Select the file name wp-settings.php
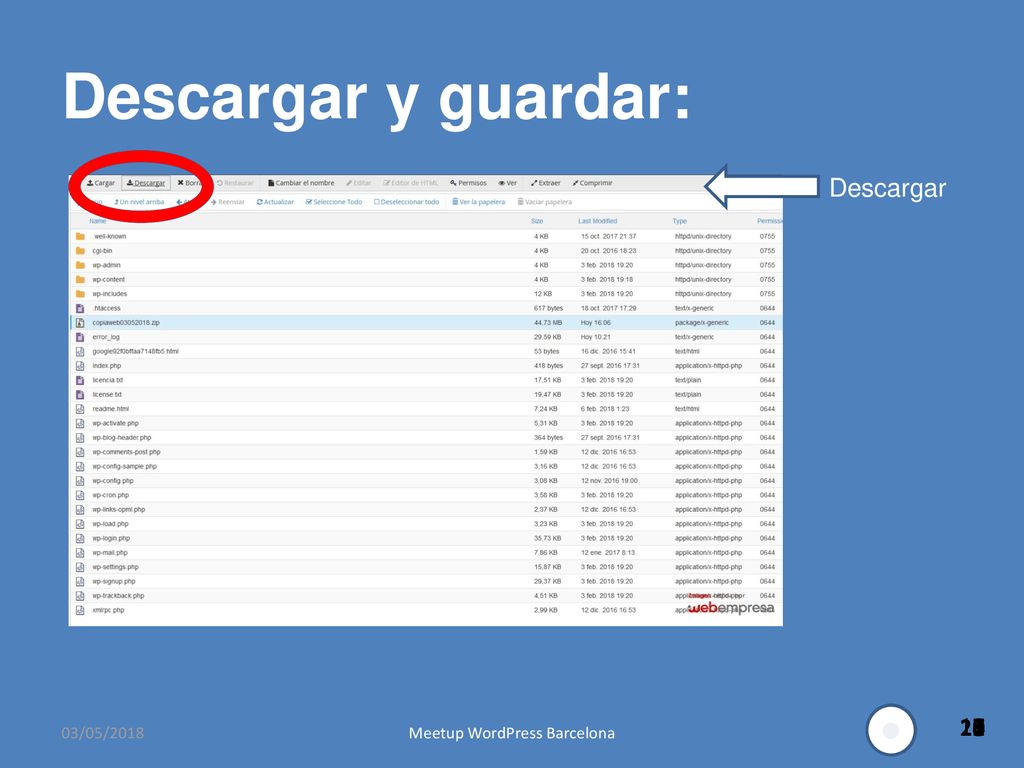Viewport: 1024px width, 768px height. [116, 568]
